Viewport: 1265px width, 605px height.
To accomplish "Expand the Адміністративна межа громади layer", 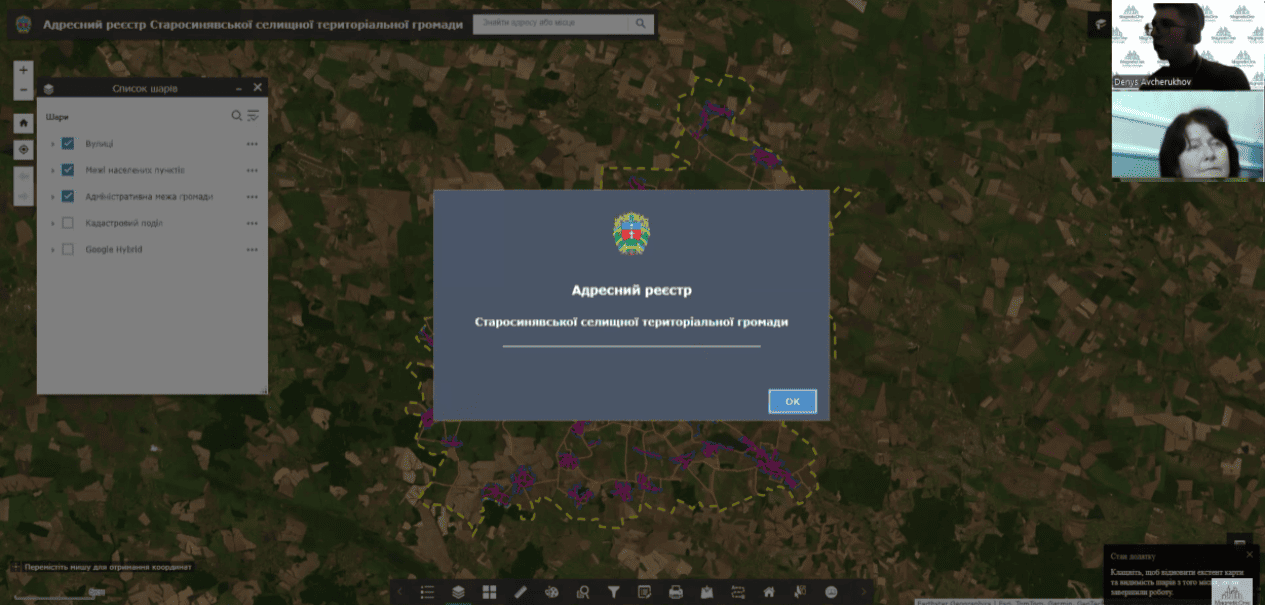I will (x=53, y=197).
